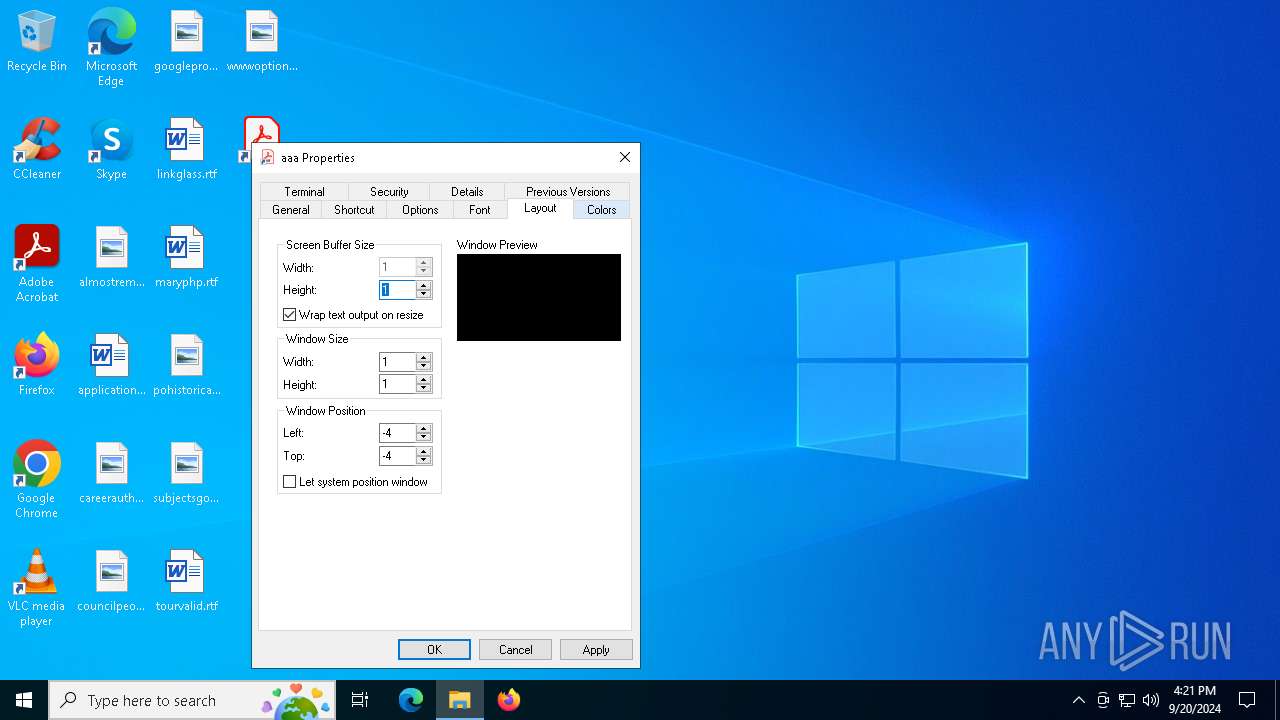1280x720 pixels.
Task: Increase Screen Buffer Height with up arrow
Action: [x=424, y=285]
